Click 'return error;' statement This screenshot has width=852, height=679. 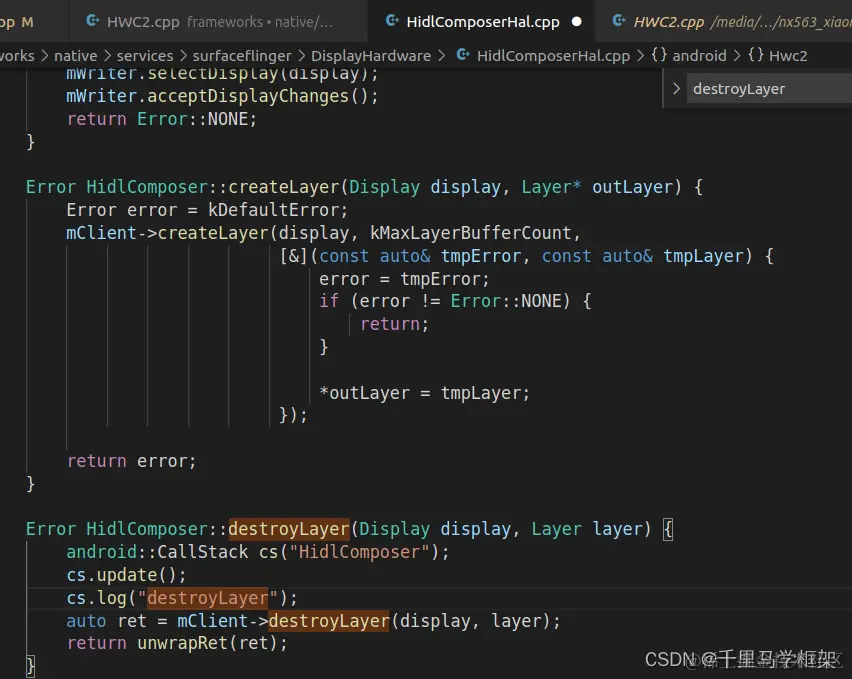131,461
